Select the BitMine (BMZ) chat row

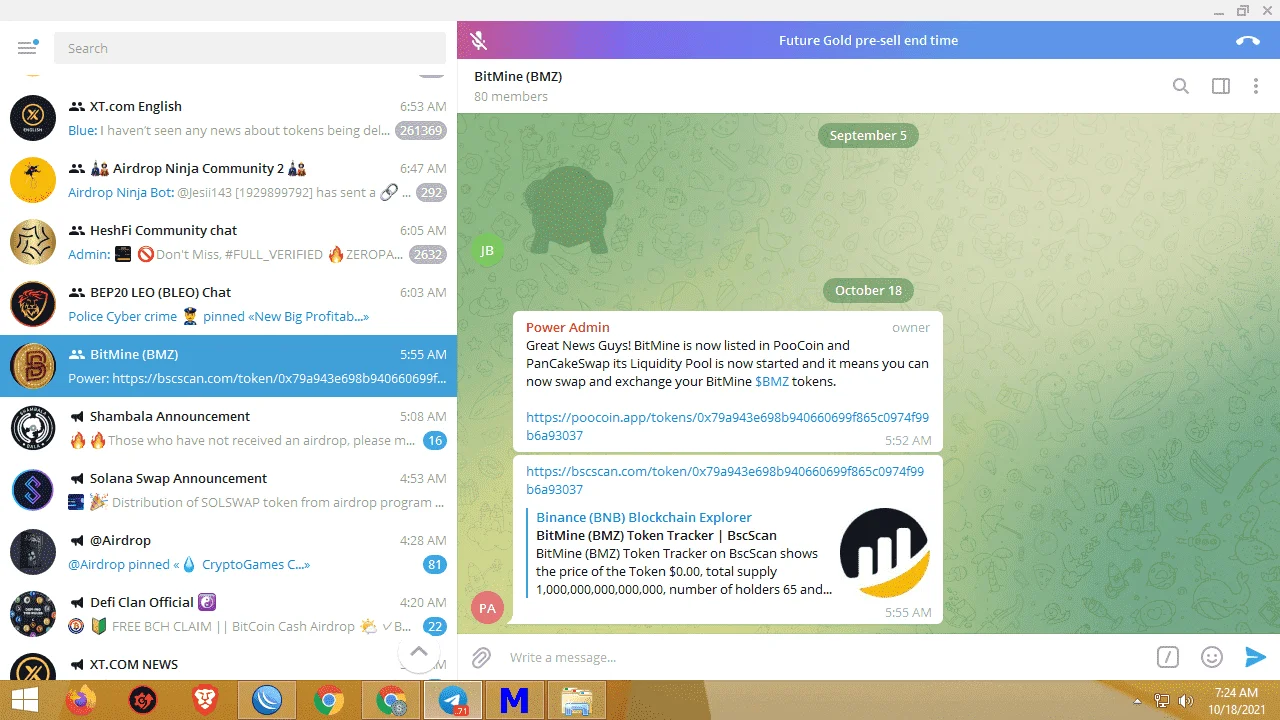[x=228, y=366]
